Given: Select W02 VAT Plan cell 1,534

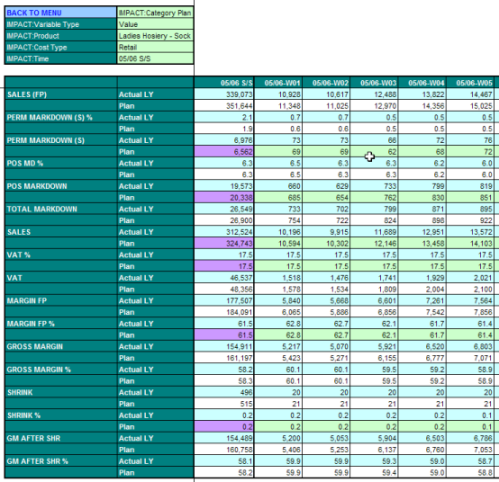Looking at the screenshot, I should (326, 289).
